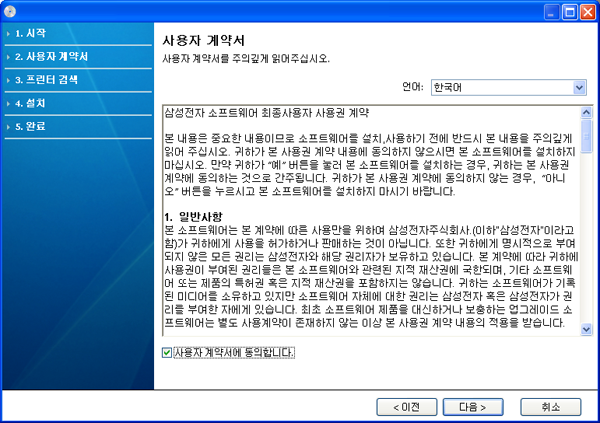Click the license text scroll down arrow
The image size is (600, 423).
(x=586, y=329)
